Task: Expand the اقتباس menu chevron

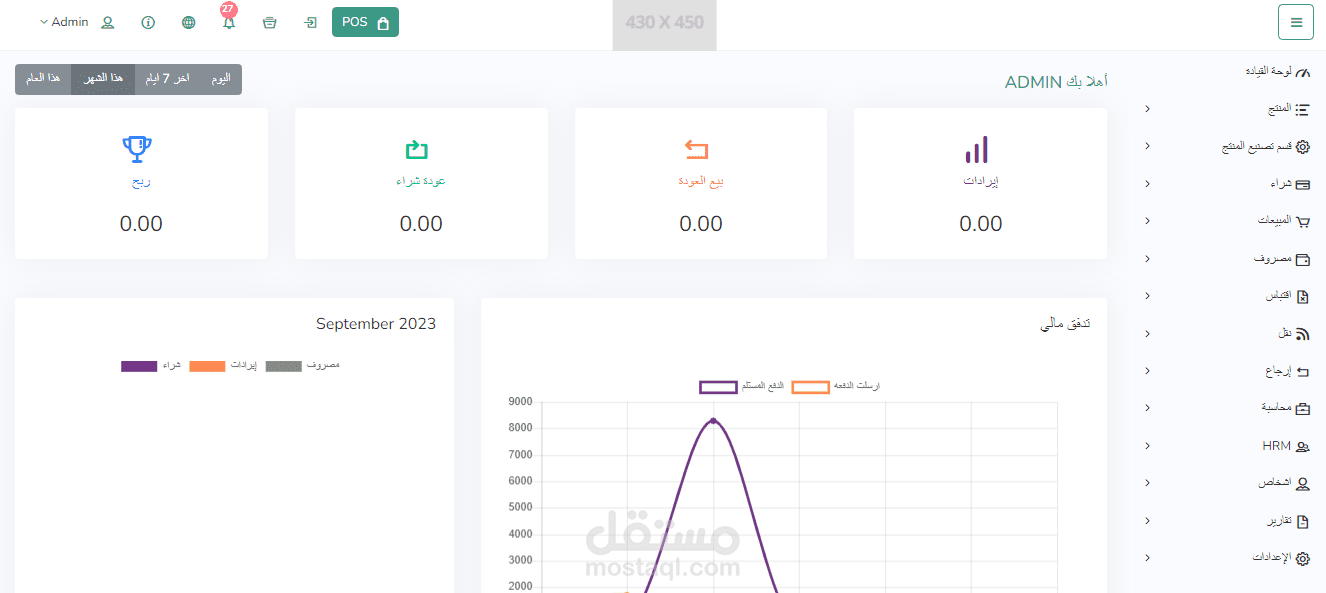Action: (1147, 296)
